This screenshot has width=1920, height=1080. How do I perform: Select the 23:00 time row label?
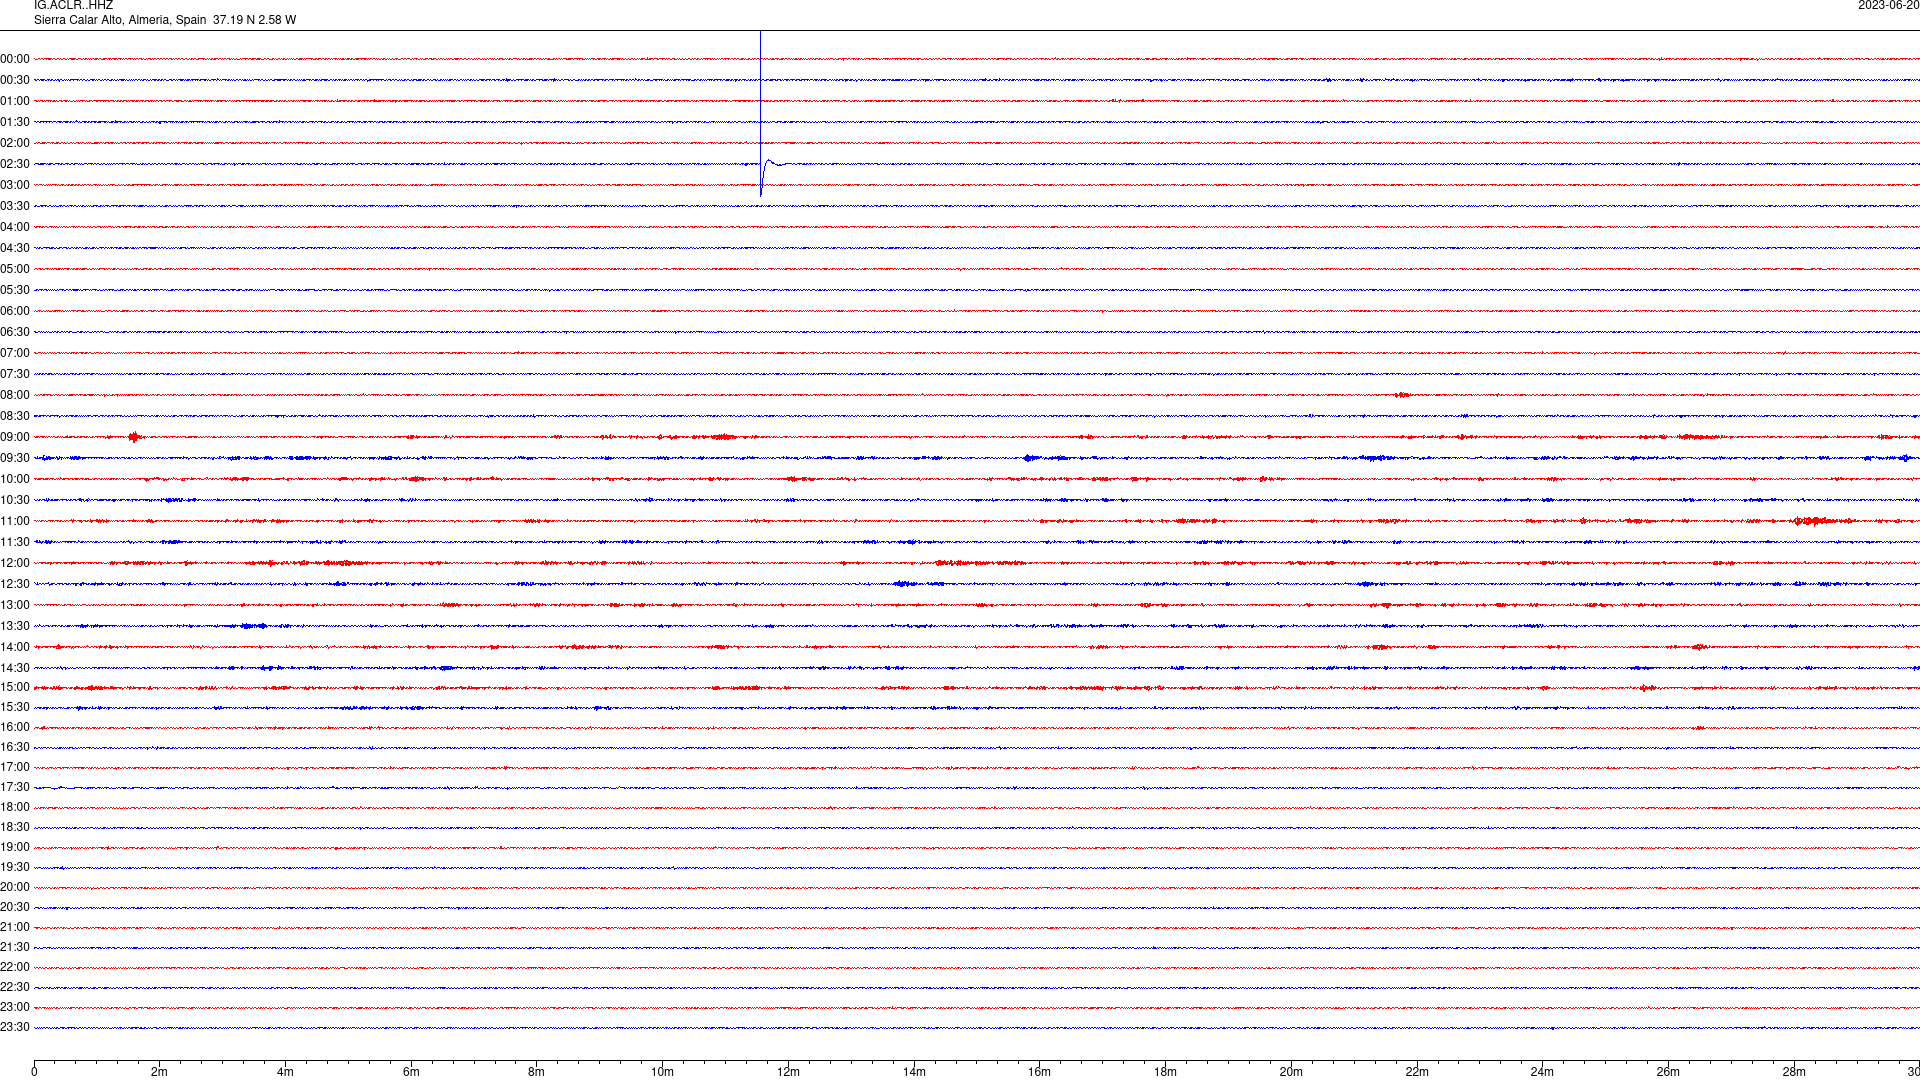15,1007
